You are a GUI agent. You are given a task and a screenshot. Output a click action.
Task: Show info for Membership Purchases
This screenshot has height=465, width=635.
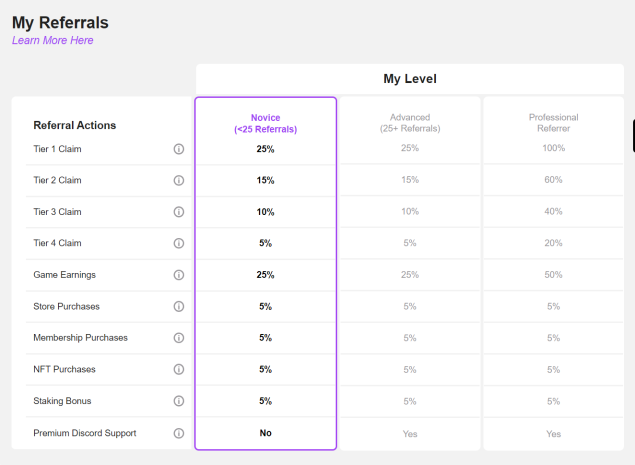179,337
